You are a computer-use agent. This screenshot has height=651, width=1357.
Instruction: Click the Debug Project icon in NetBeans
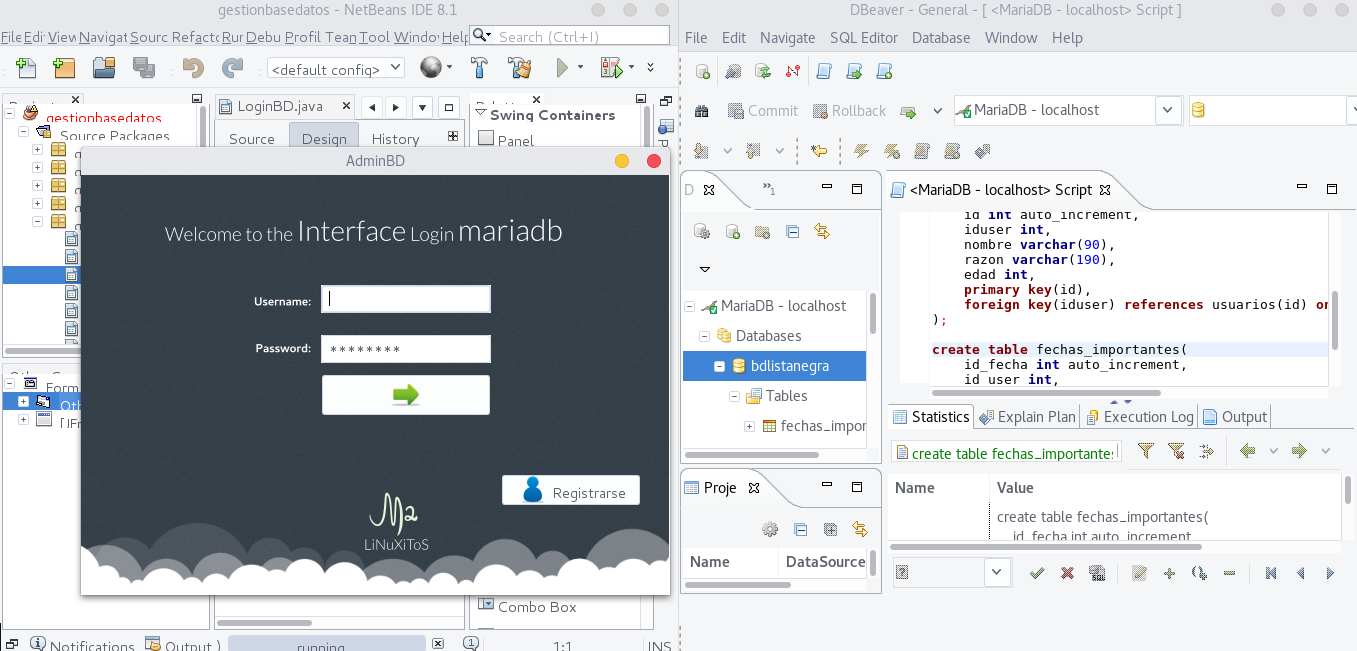click(611, 68)
